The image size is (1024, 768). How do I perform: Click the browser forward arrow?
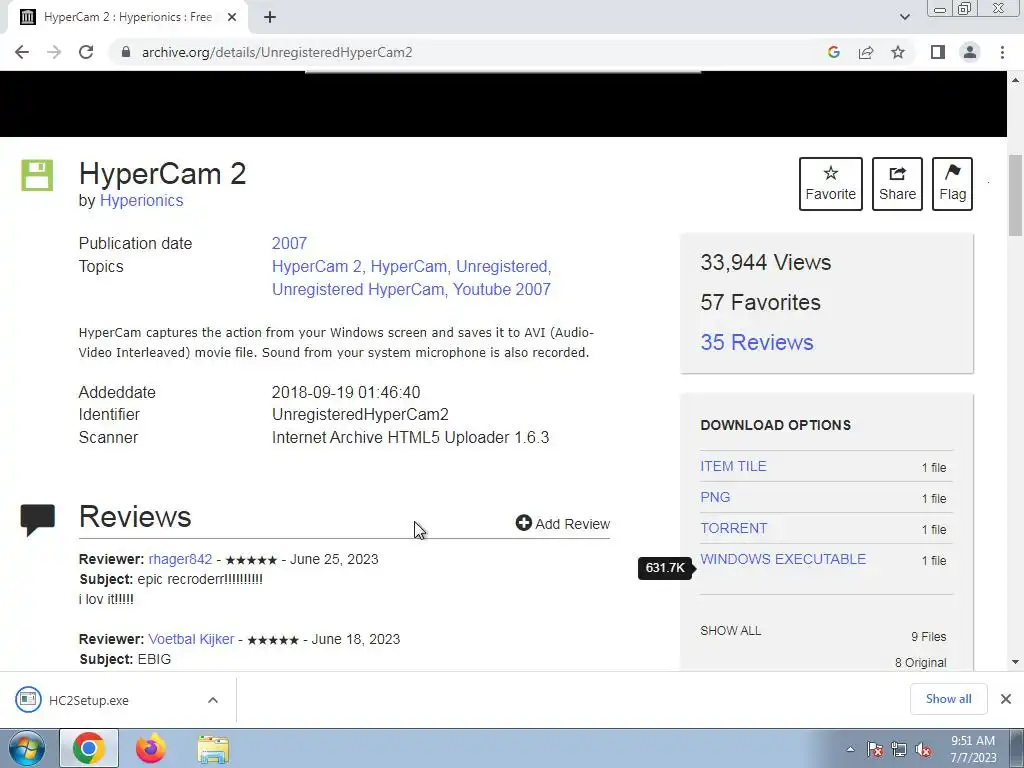(x=54, y=52)
